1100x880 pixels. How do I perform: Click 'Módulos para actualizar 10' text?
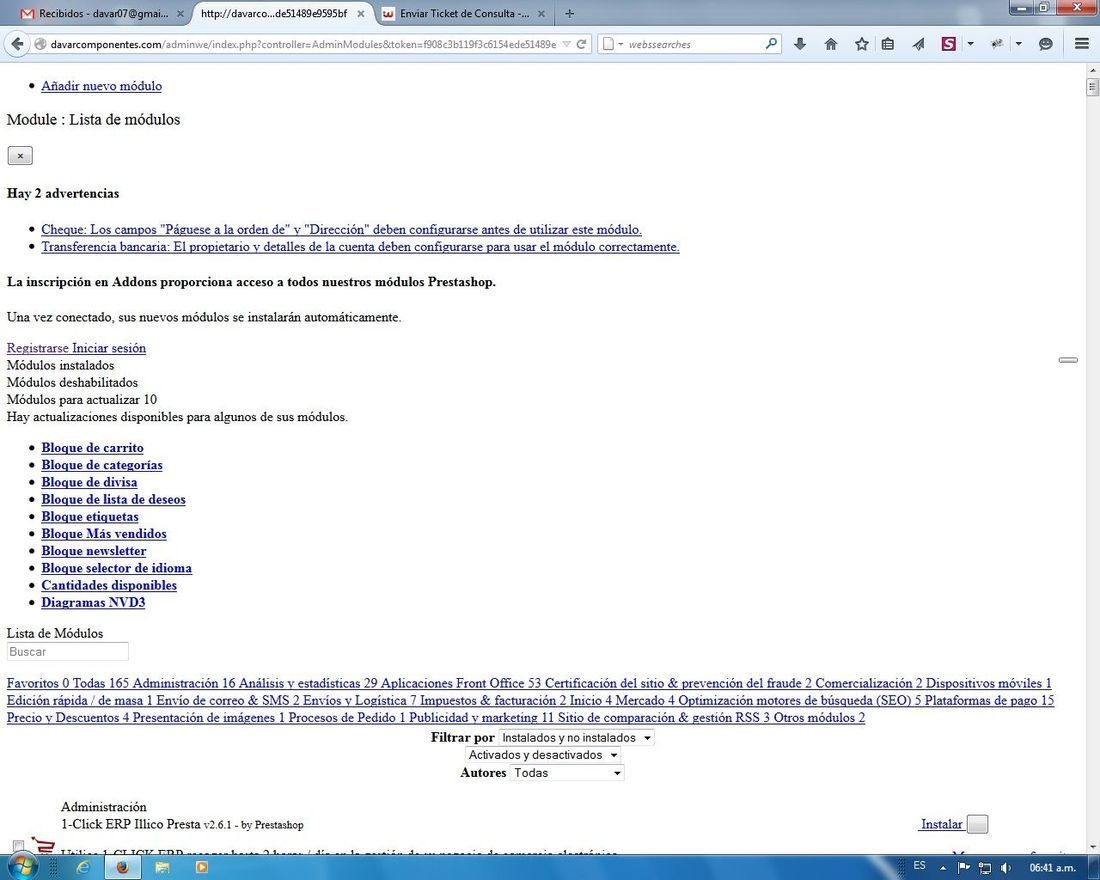click(x=81, y=400)
